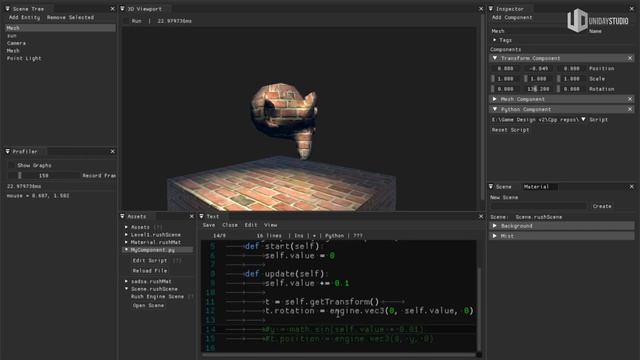
Task: Remove the Mesh Component with its X icon
Action: (x=630, y=99)
